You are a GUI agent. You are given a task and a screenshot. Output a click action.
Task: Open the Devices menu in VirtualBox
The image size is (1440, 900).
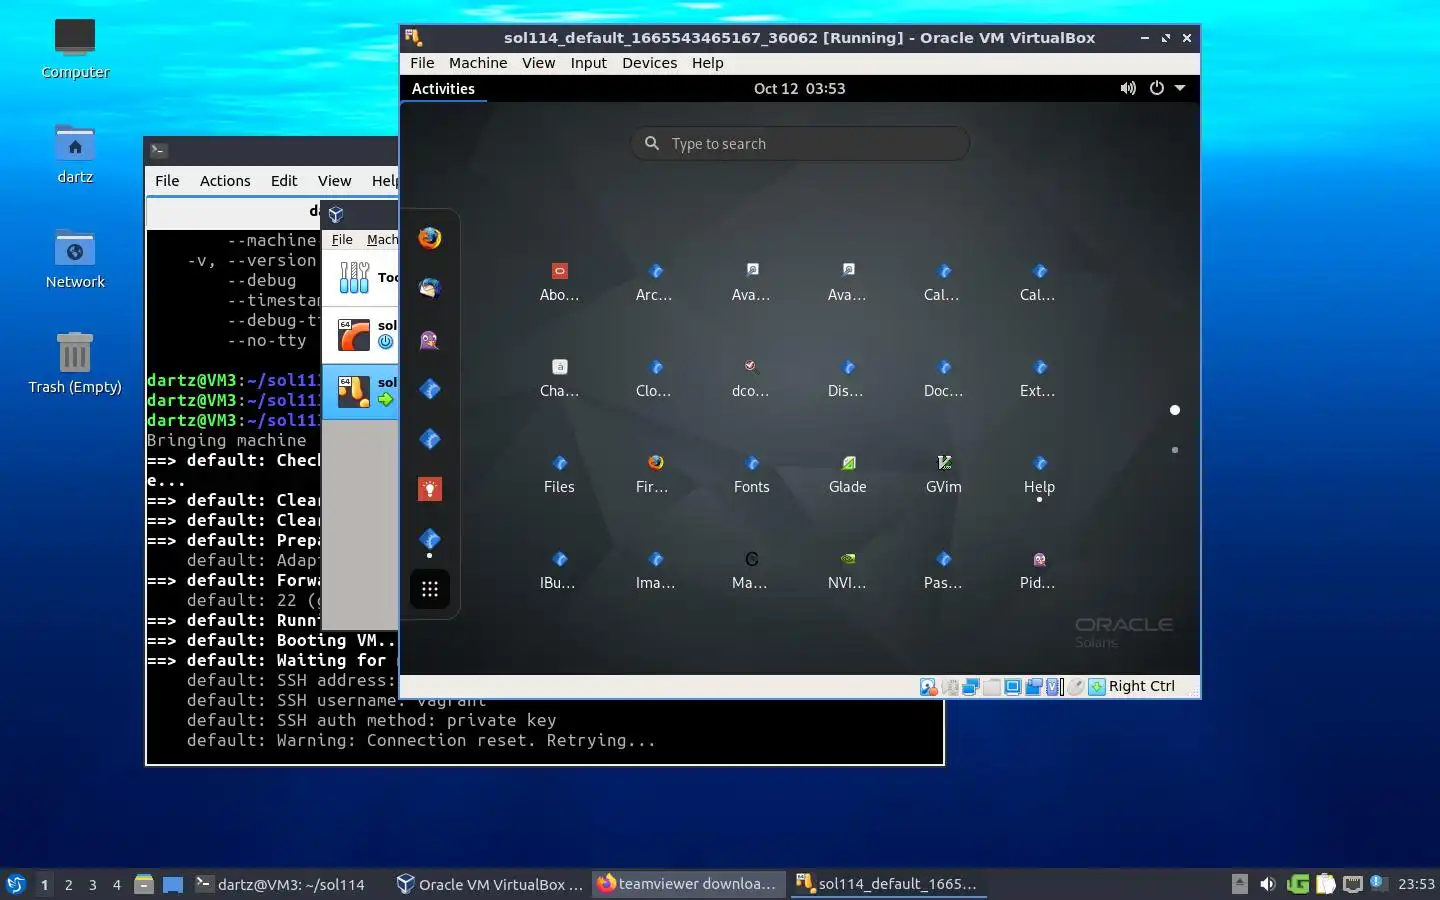[649, 63]
